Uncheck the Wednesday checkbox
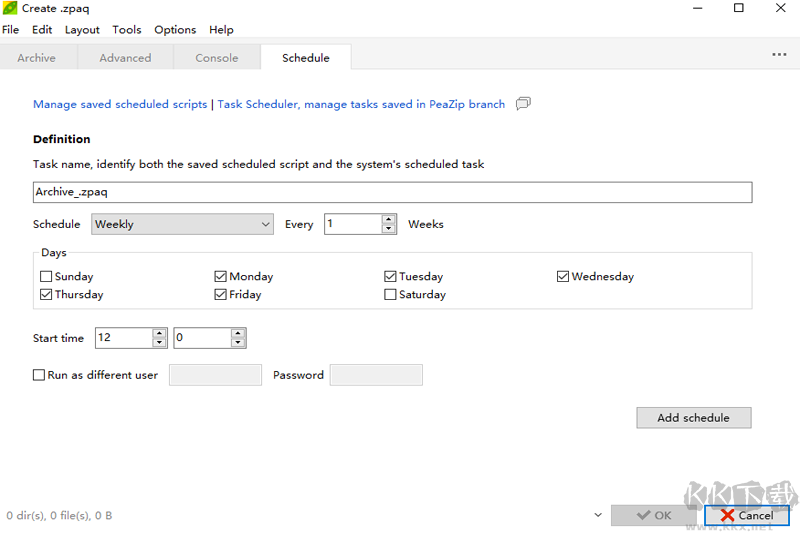Viewport: 800px width, 533px height. tap(563, 277)
